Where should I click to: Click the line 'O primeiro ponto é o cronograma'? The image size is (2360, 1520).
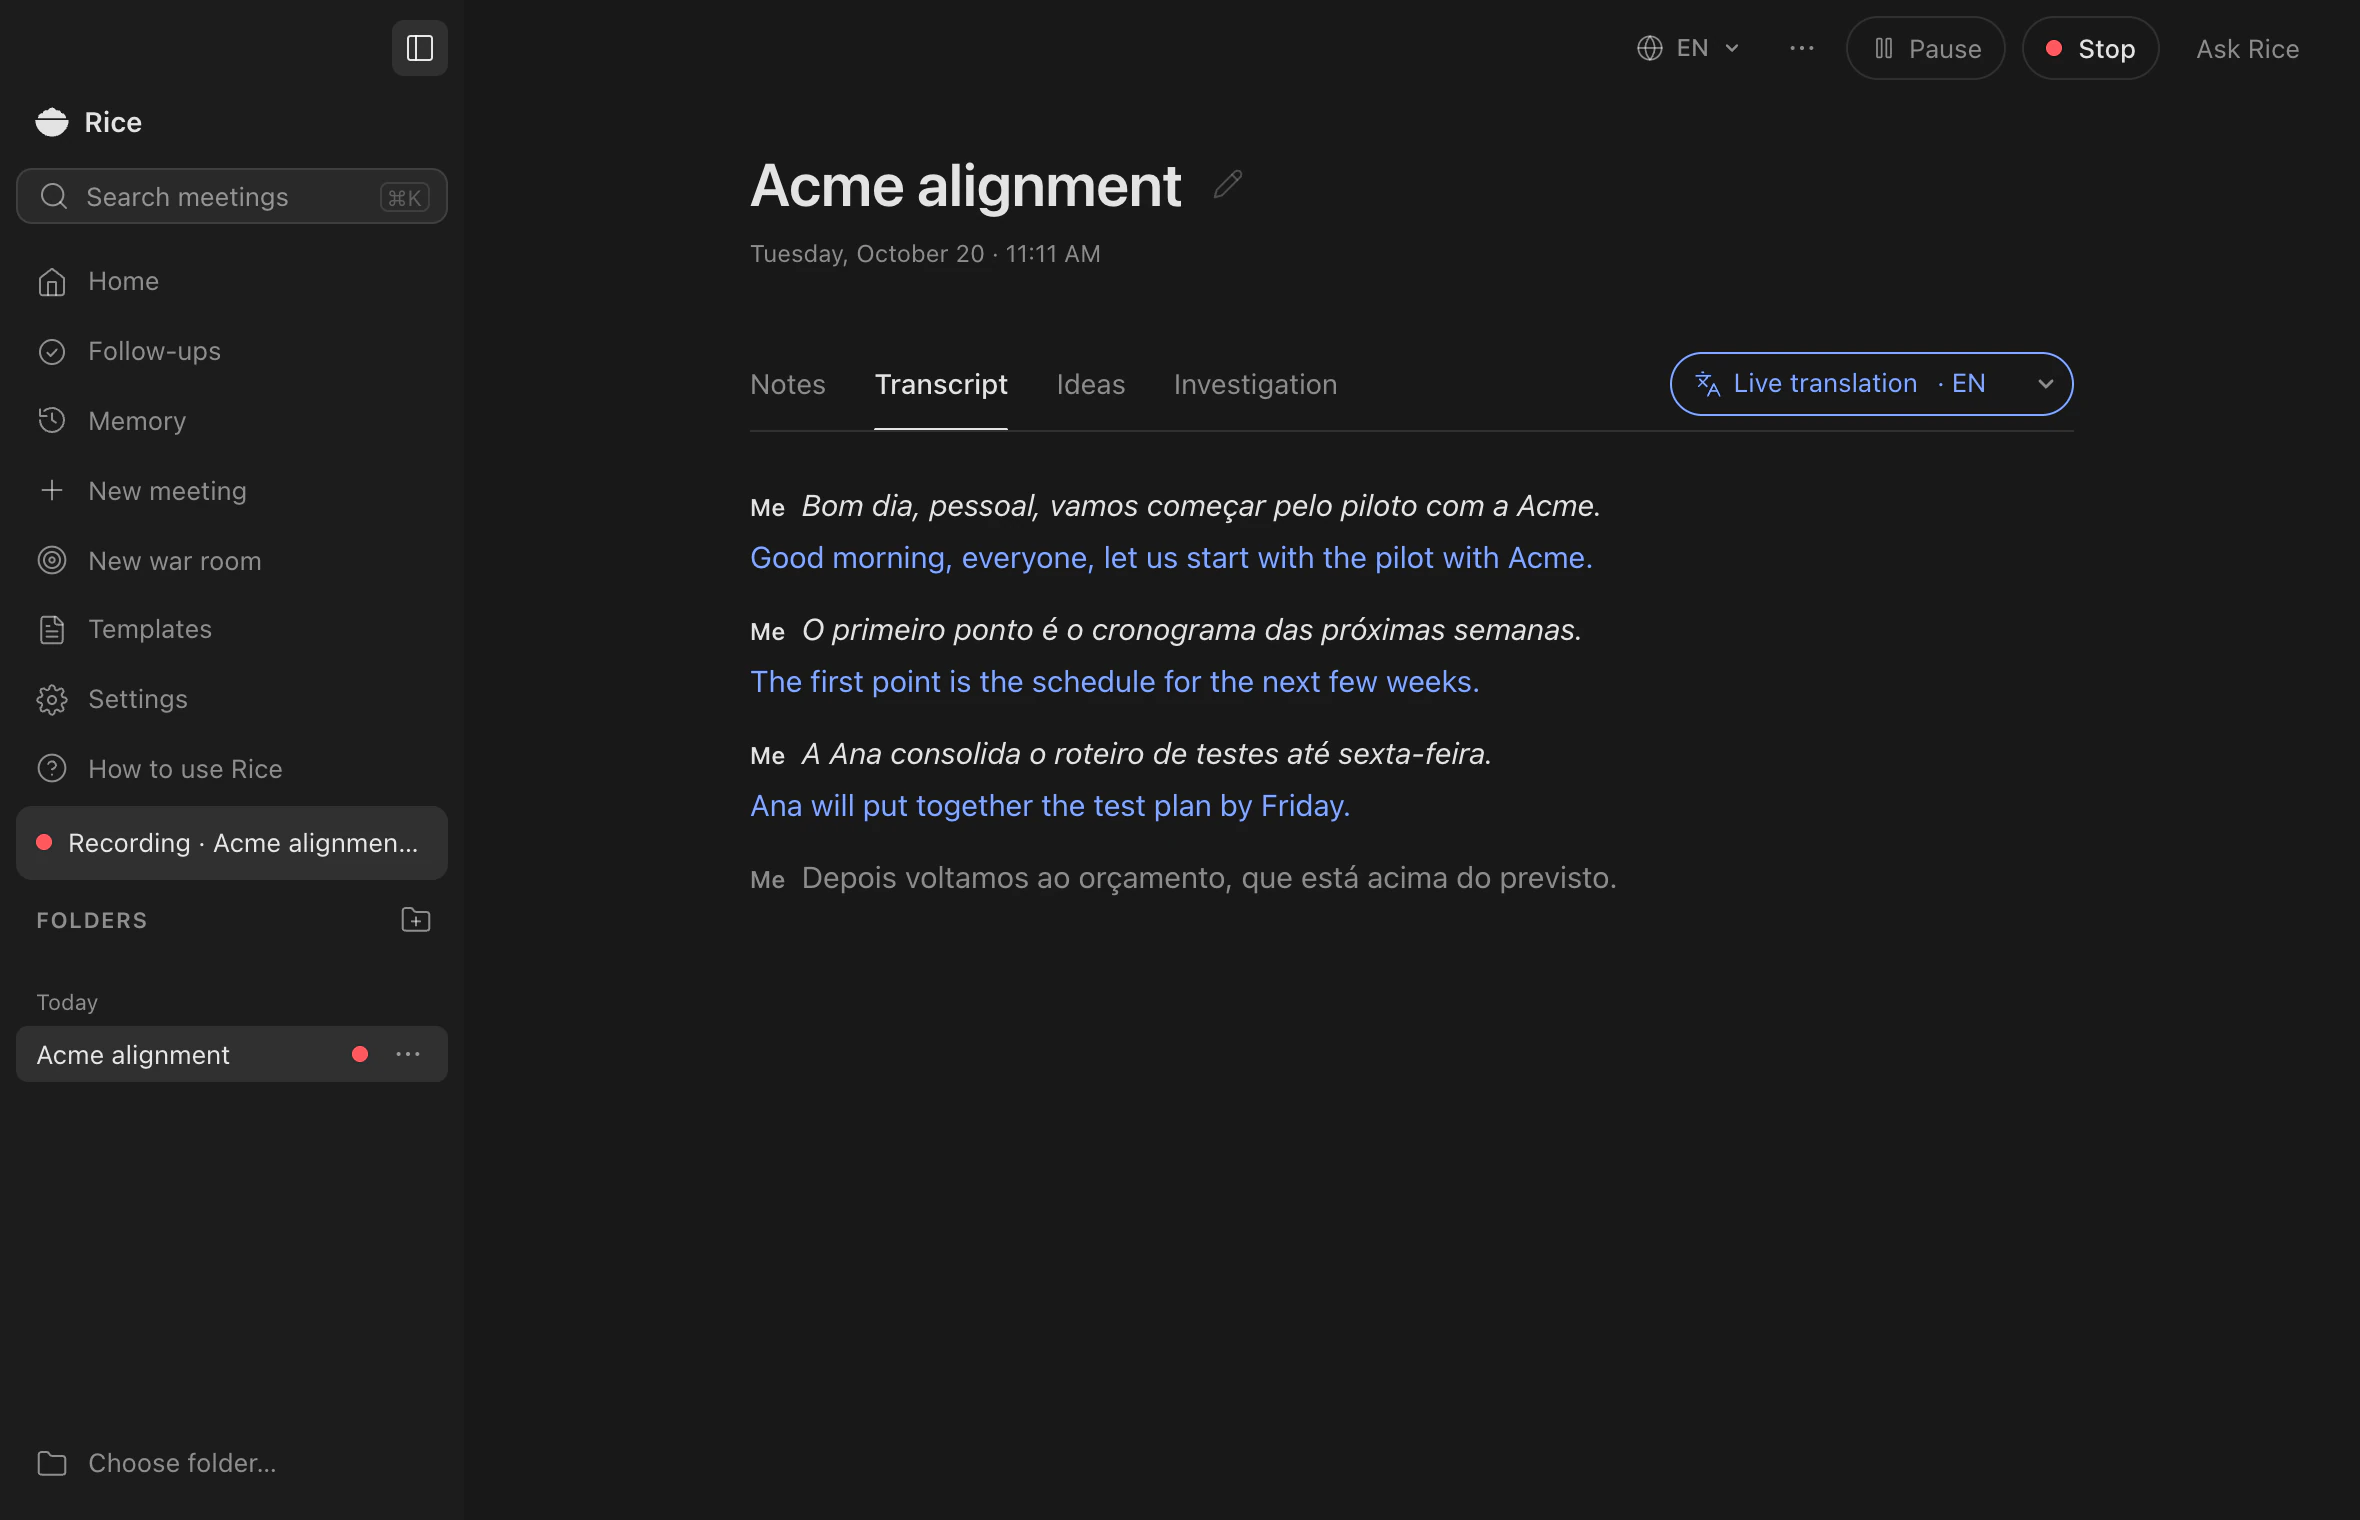[x=1192, y=630]
